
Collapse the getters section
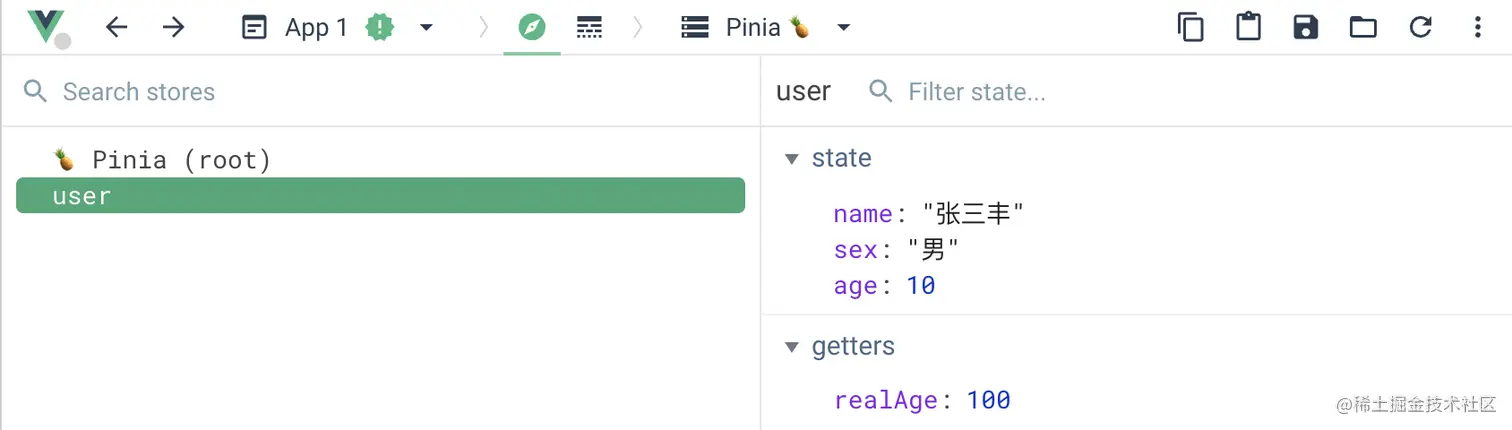(x=793, y=347)
